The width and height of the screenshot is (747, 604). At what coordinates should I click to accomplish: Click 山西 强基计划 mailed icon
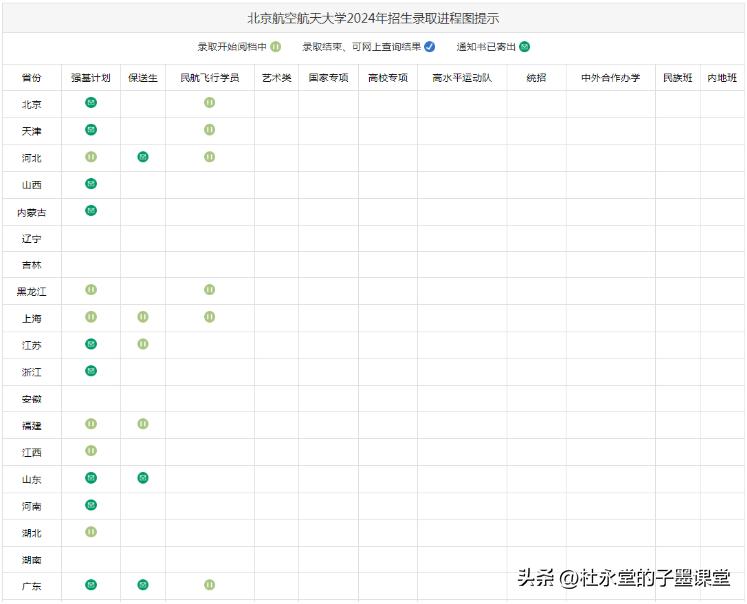click(x=91, y=184)
